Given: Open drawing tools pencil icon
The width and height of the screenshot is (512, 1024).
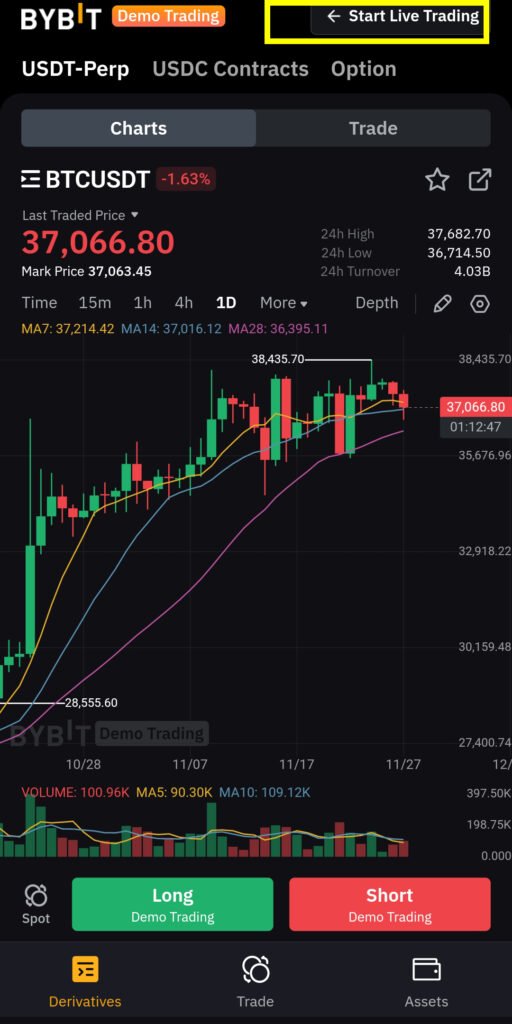Looking at the screenshot, I should [442, 303].
